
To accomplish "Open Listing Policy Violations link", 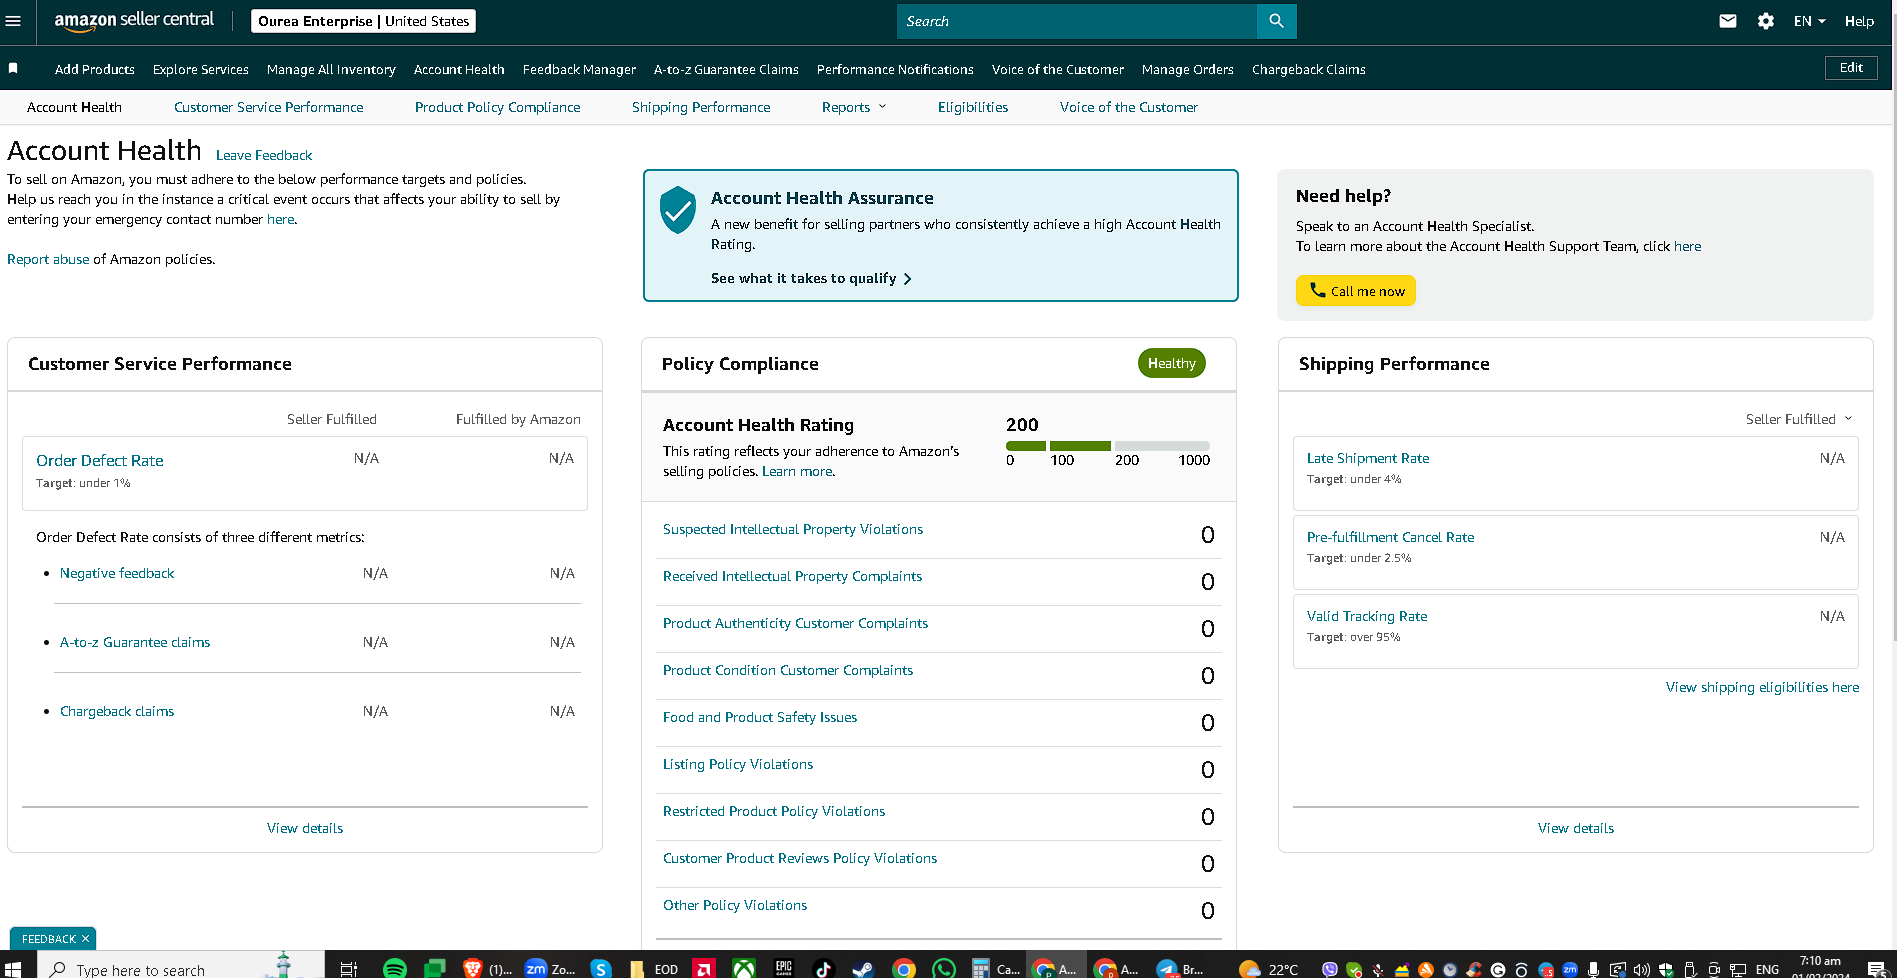I will pos(738,764).
